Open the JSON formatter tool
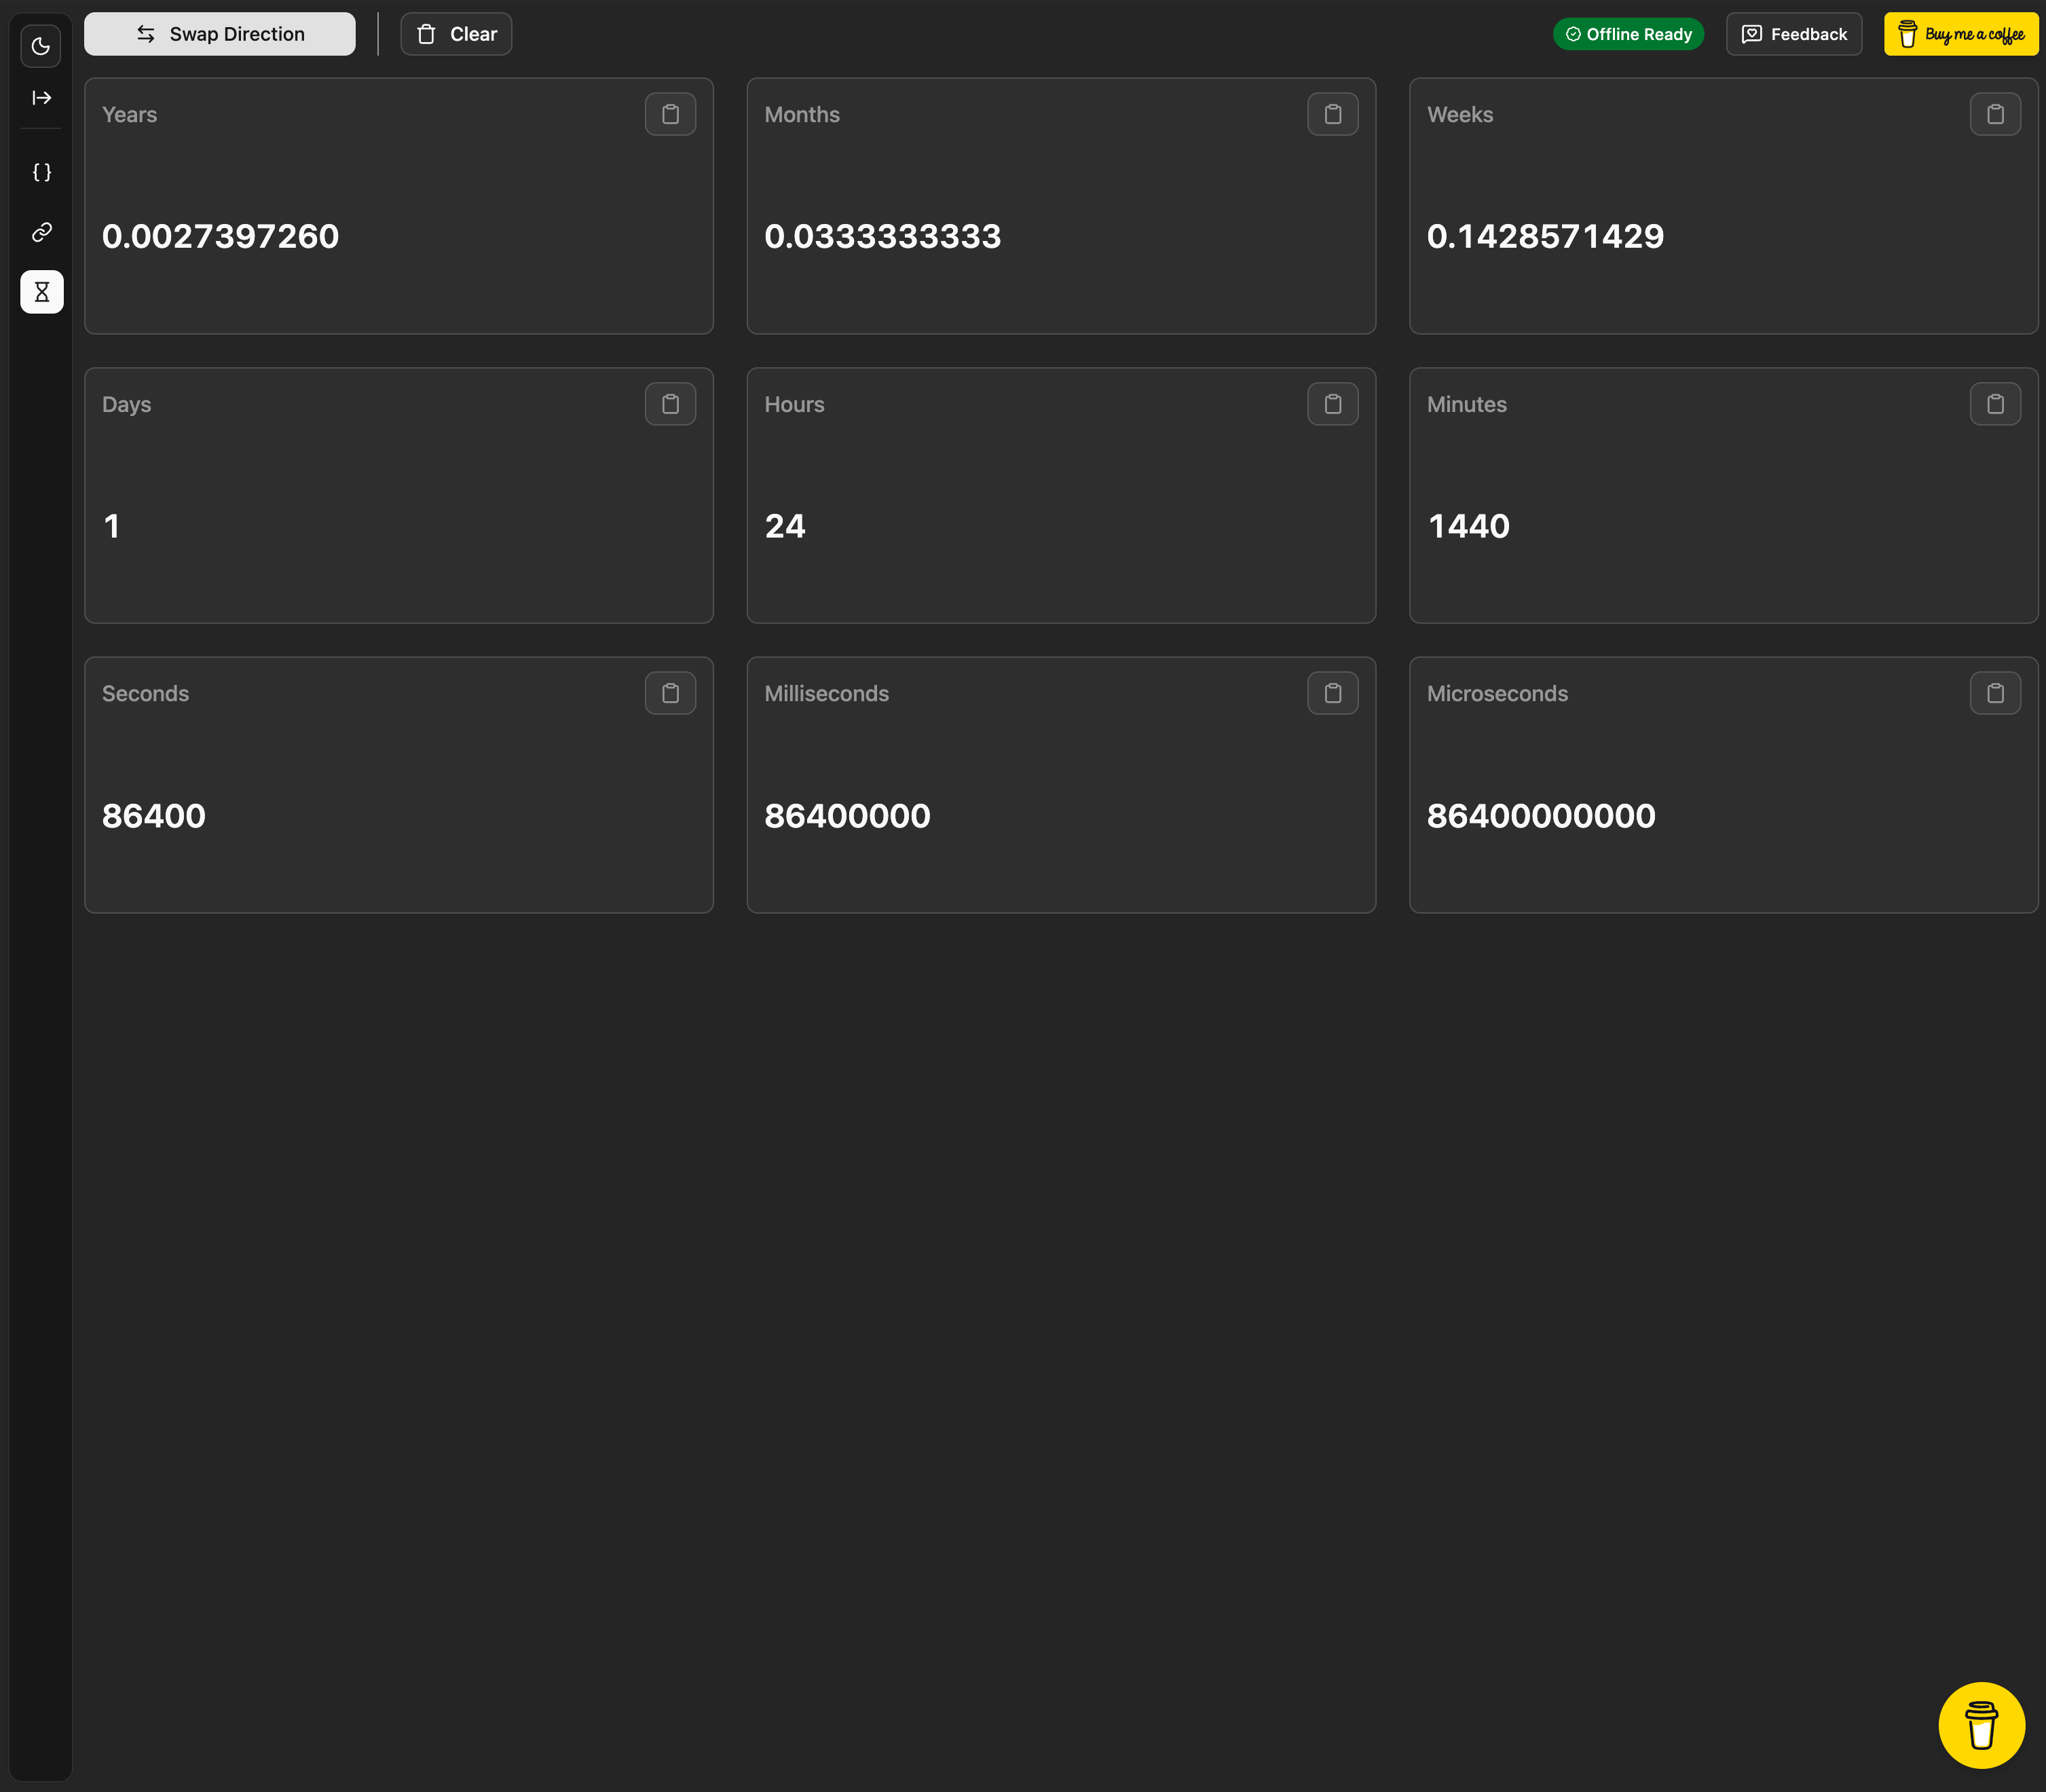 [41, 171]
